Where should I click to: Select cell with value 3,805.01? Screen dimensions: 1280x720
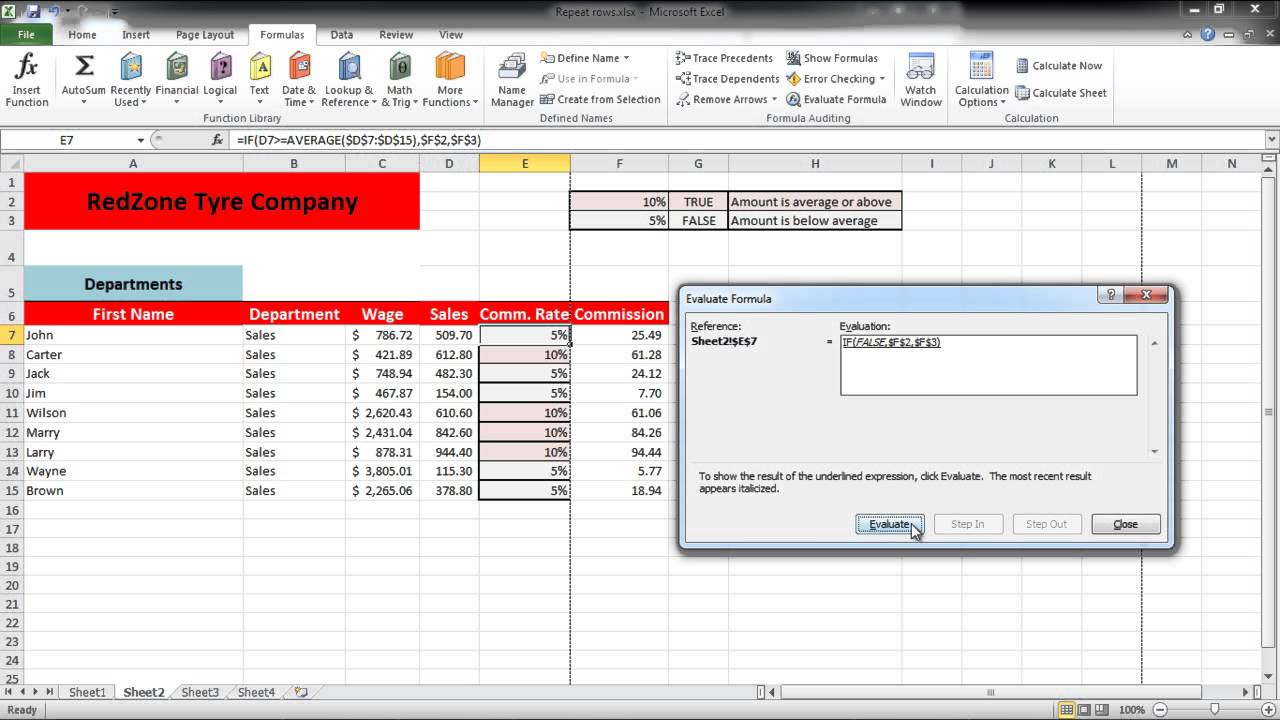coord(382,471)
